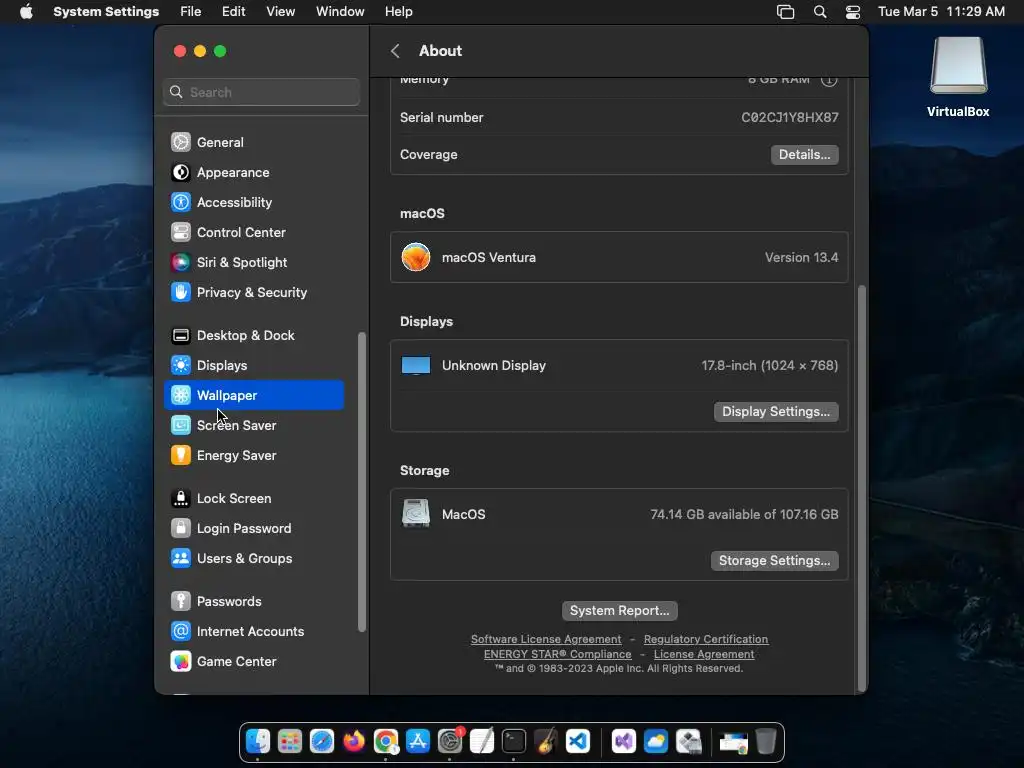The width and height of the screenshot is (1024, 768).
Task: Open Finder from the Dock
Action: click(x=258, y=741)
